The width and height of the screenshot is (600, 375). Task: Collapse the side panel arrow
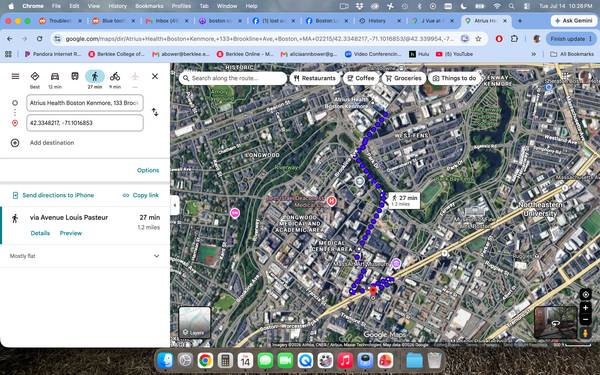tap(175, 205)
